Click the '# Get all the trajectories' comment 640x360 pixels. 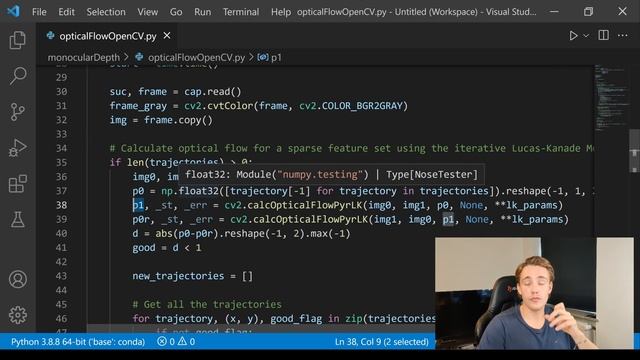pyautogui.click(x=207, y=304)
